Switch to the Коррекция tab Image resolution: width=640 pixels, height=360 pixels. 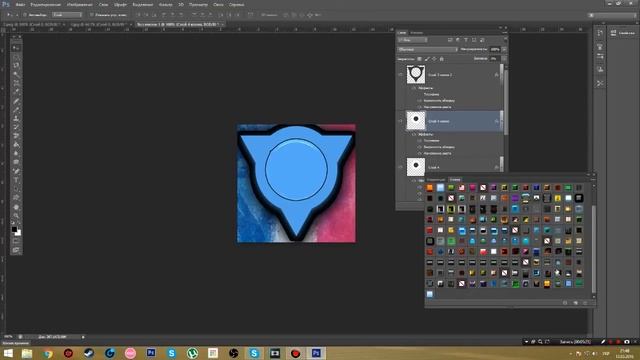(x=436, y=180)
